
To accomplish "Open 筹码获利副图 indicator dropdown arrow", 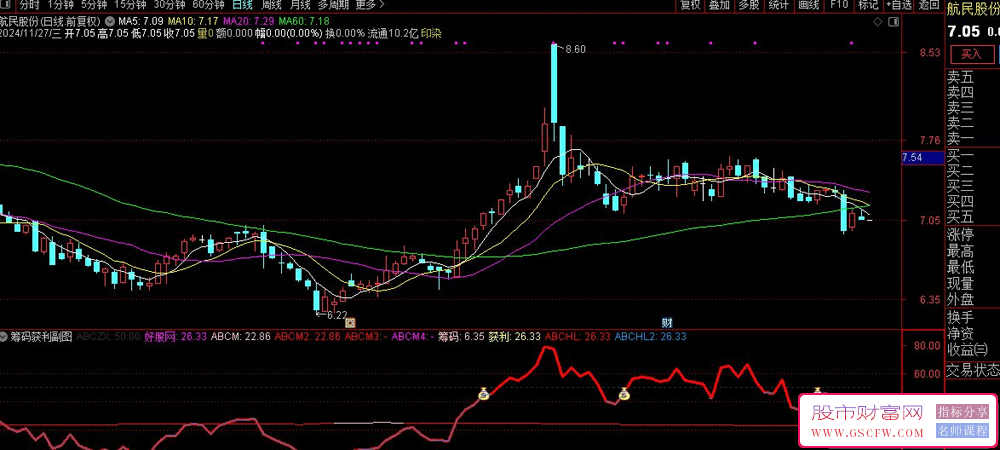I will pos(5,335).
